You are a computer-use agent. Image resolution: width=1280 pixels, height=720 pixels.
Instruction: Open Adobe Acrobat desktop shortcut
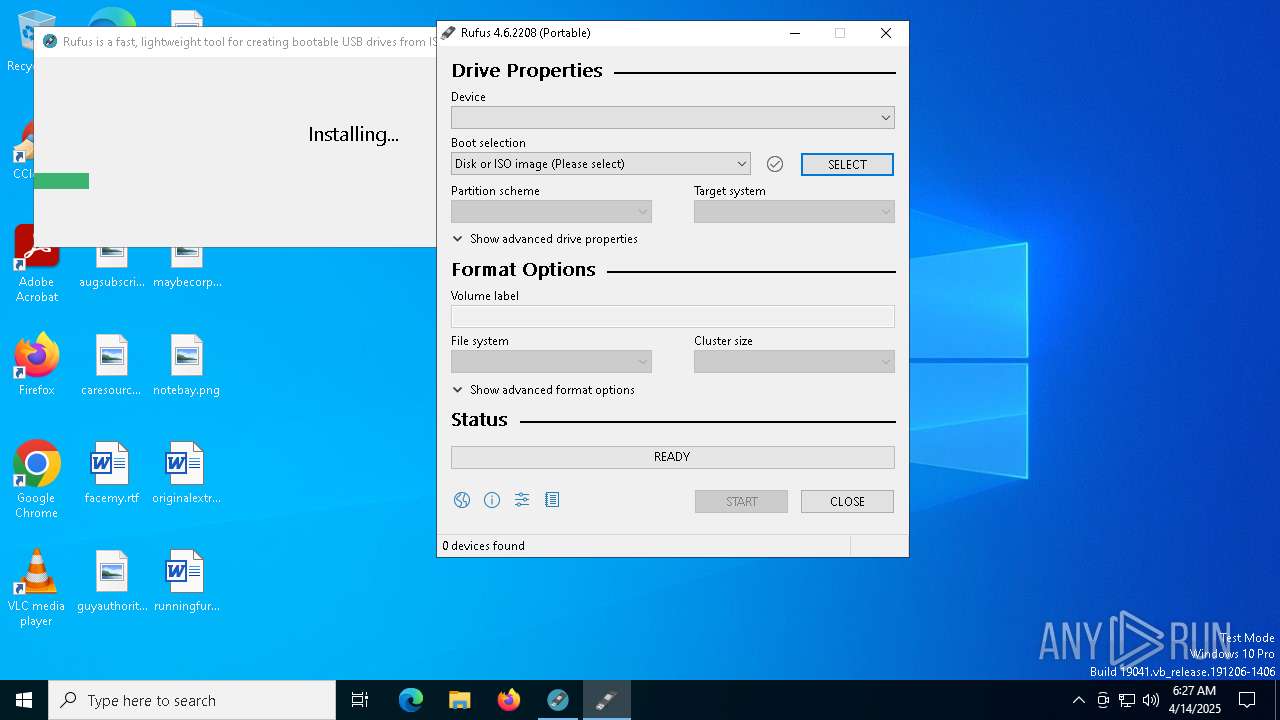(x=37, y=265)
